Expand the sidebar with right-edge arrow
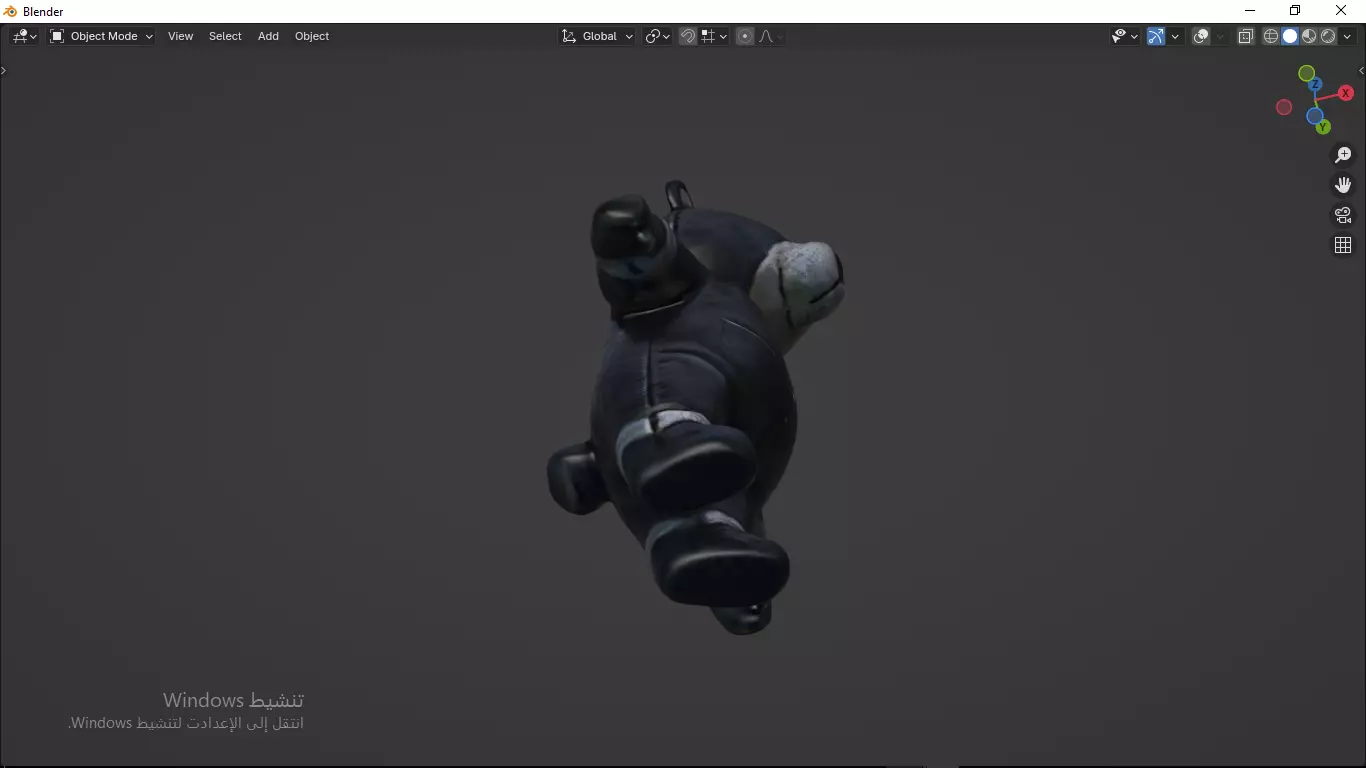 coord(1361,70)
